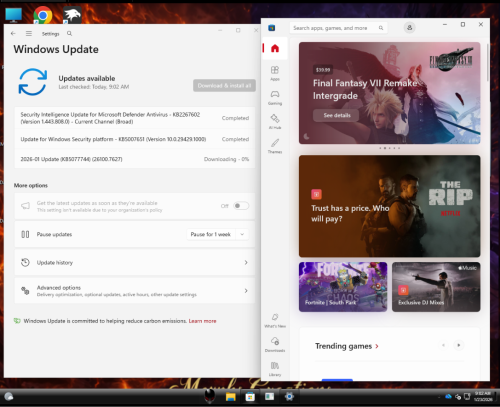This screenshot has width=500, height=407.
Task: Open the Downloads icon in Store sidebar
Action: (275, 344)
